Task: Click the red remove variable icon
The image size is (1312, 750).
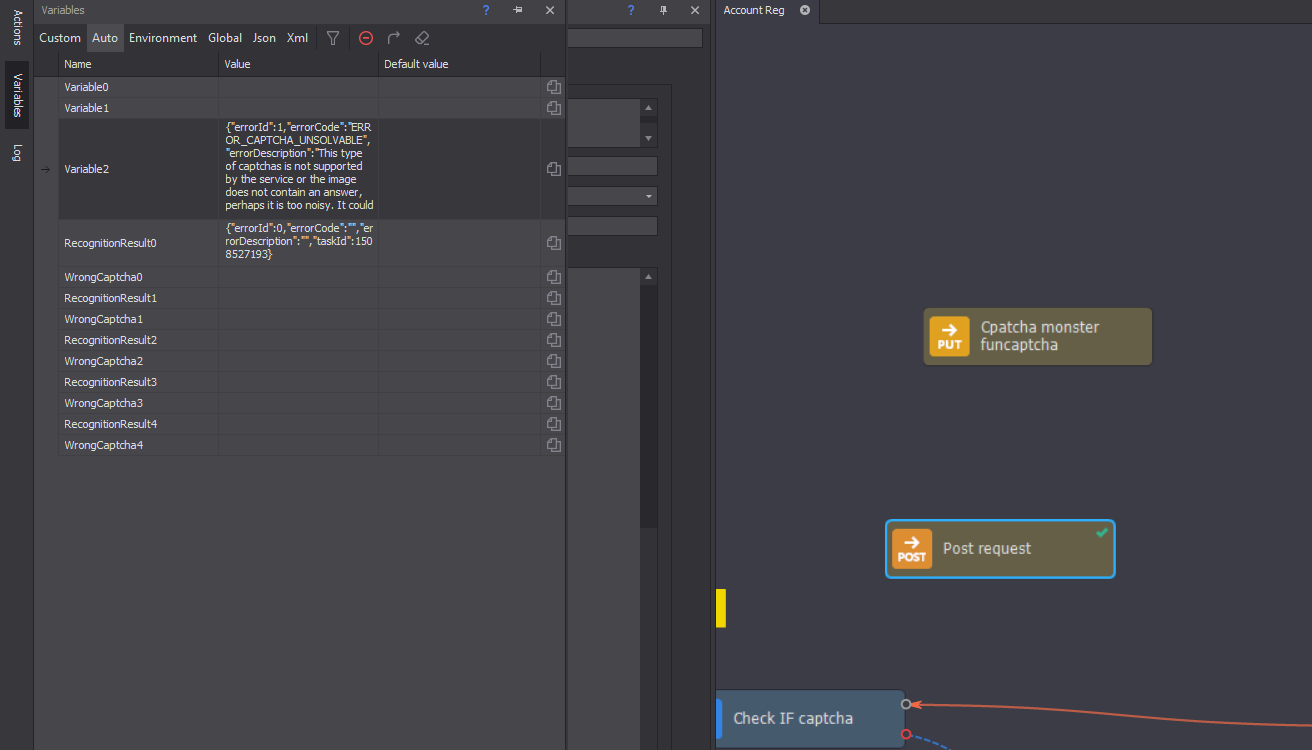Action: tap(366, 38)
